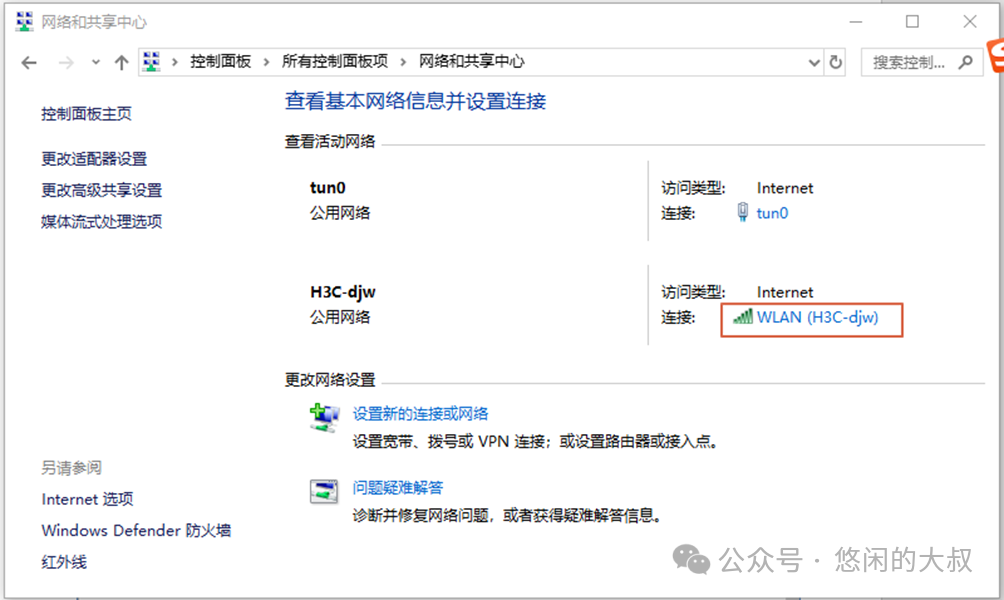
Task: Open the 所有控制面板项 breadcrumb
Action: pyautogui.click(x=335, y=61)
